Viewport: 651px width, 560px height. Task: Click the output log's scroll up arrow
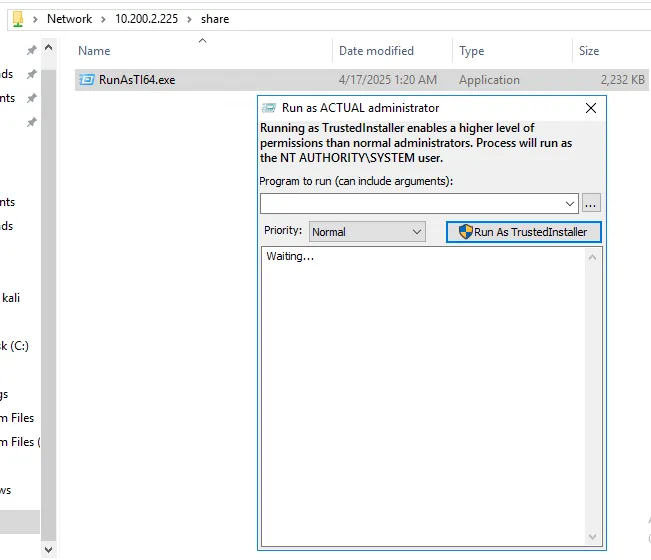pyautogui.click(x=593, y=258)
